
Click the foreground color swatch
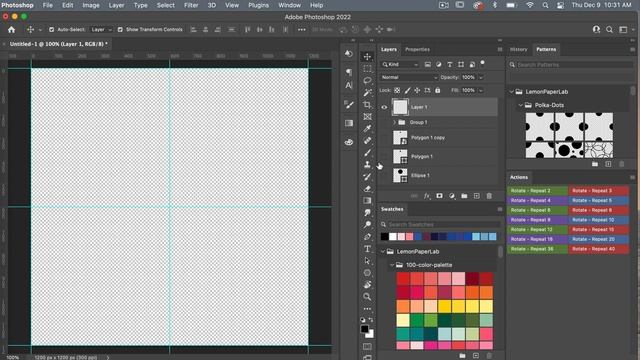[364, 329]
